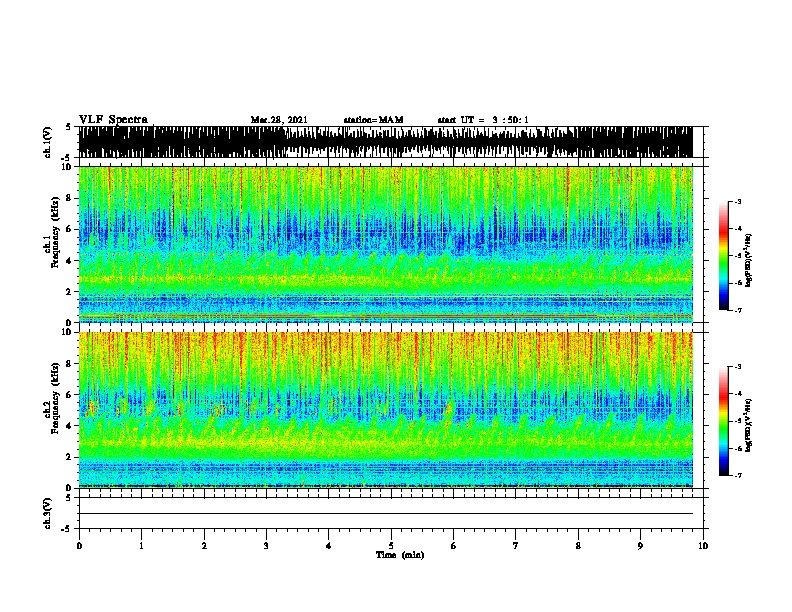Click the ch.2 spectrogram panel
The width and height of the screenshot is (792, 612).
point(386,410)
